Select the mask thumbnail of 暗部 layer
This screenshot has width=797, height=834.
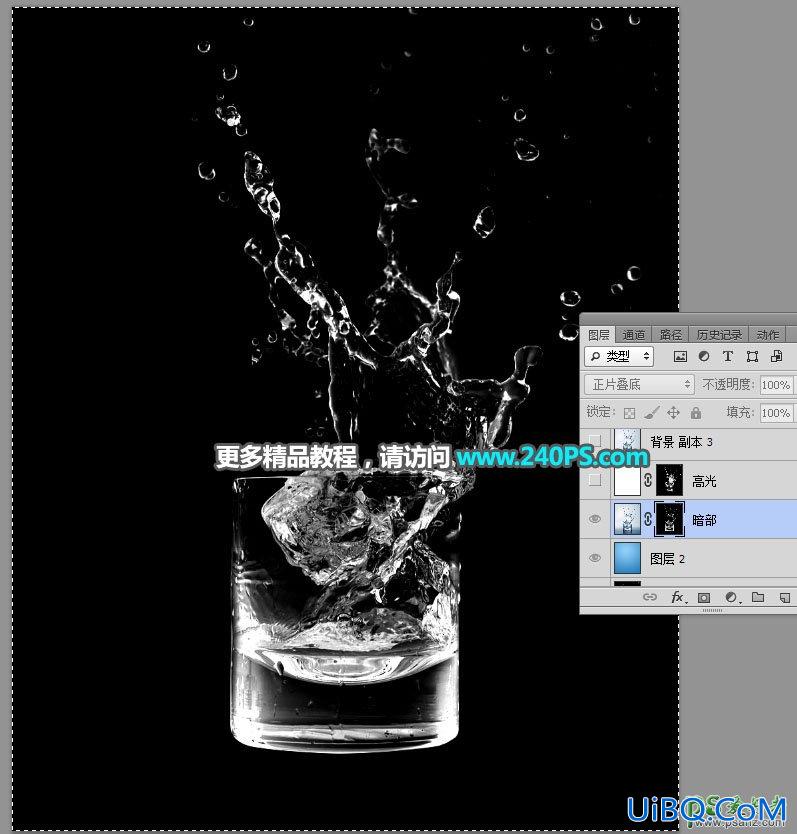[x=670, y=519]
